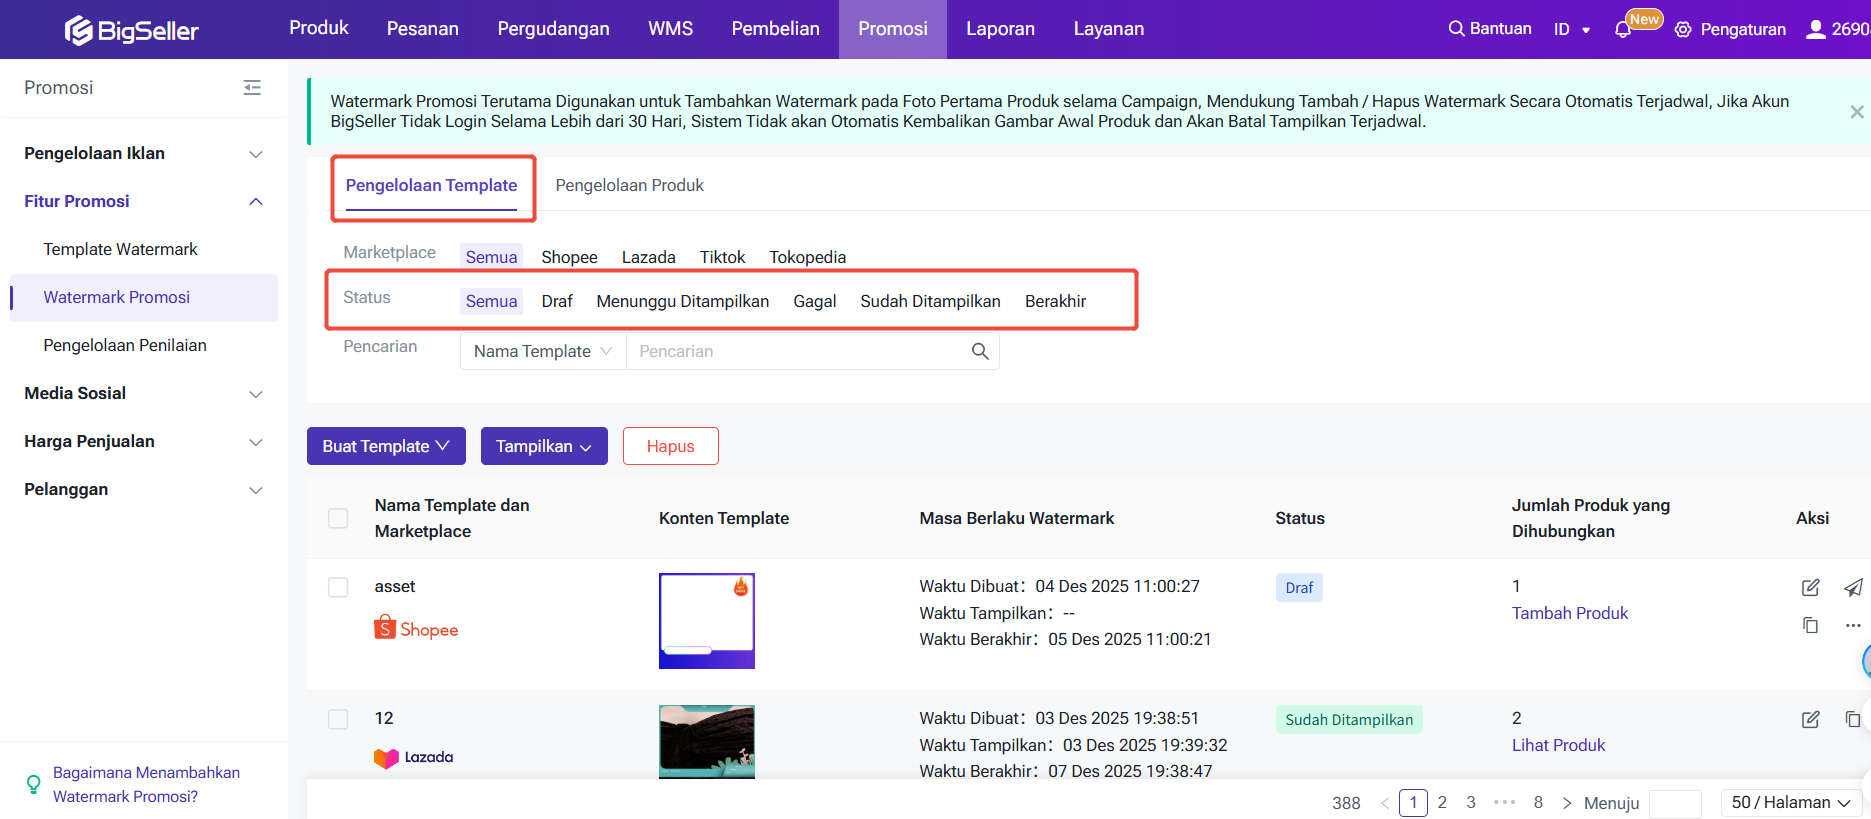This screenshot has width=1871, height=819.
Task: Open the Nama Template search type dropdown
Action: pos(542,351)
